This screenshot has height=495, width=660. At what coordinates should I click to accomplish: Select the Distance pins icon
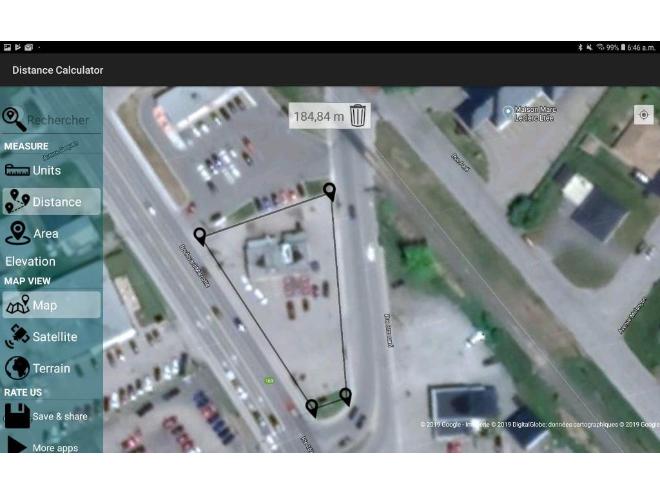point(17,201)
